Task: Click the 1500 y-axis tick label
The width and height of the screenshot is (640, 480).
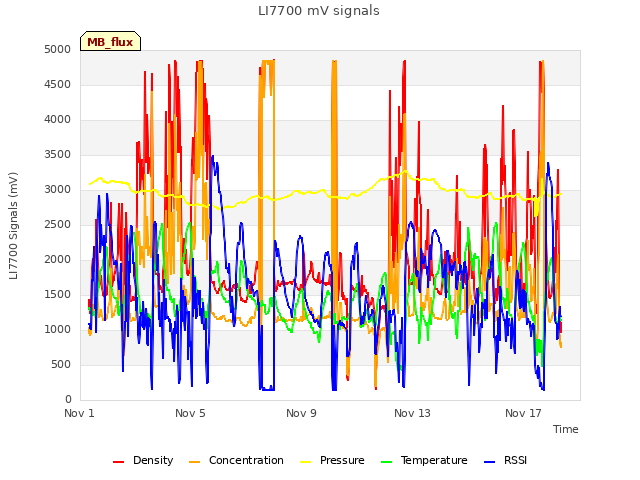Action: click(x=58, y=295)
